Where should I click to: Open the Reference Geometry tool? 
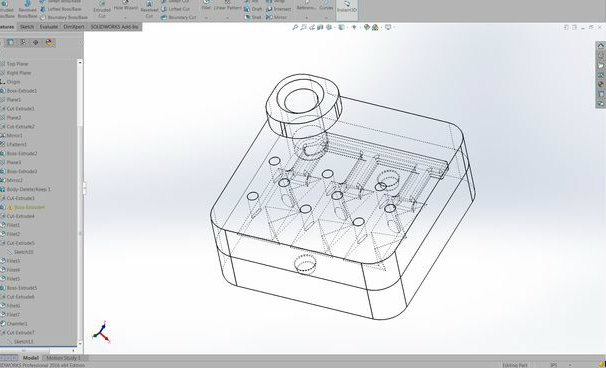coord(306,5)
